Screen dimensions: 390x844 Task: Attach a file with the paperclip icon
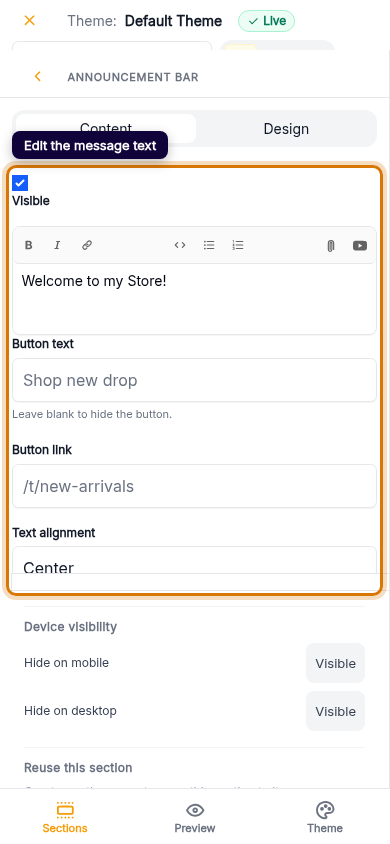click(x=331, y=246)
